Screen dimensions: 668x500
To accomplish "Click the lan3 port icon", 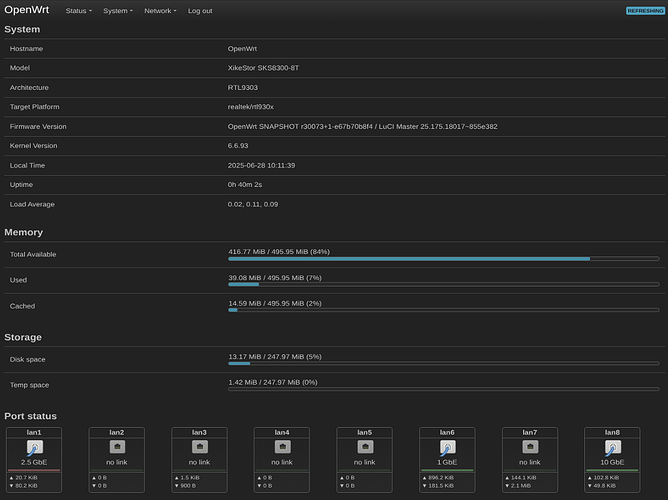I will pos(199,446).
